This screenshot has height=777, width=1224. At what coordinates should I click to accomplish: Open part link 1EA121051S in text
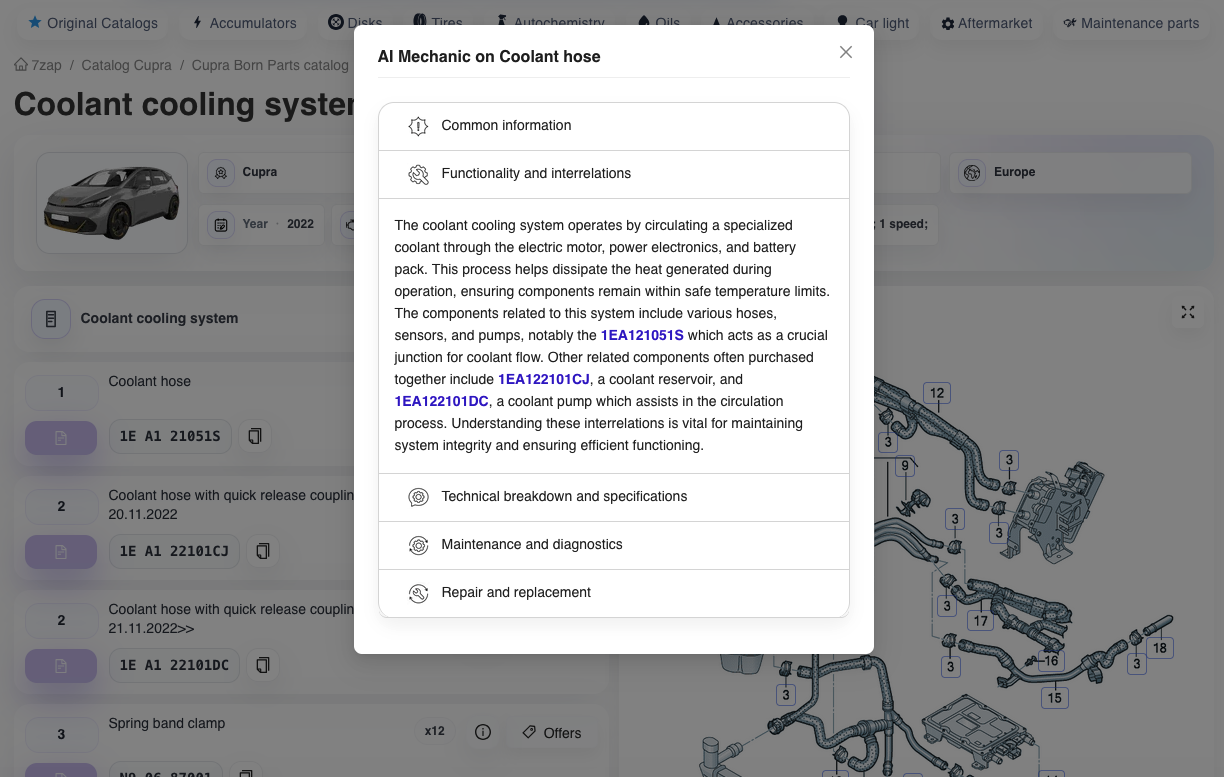point(642,335)
